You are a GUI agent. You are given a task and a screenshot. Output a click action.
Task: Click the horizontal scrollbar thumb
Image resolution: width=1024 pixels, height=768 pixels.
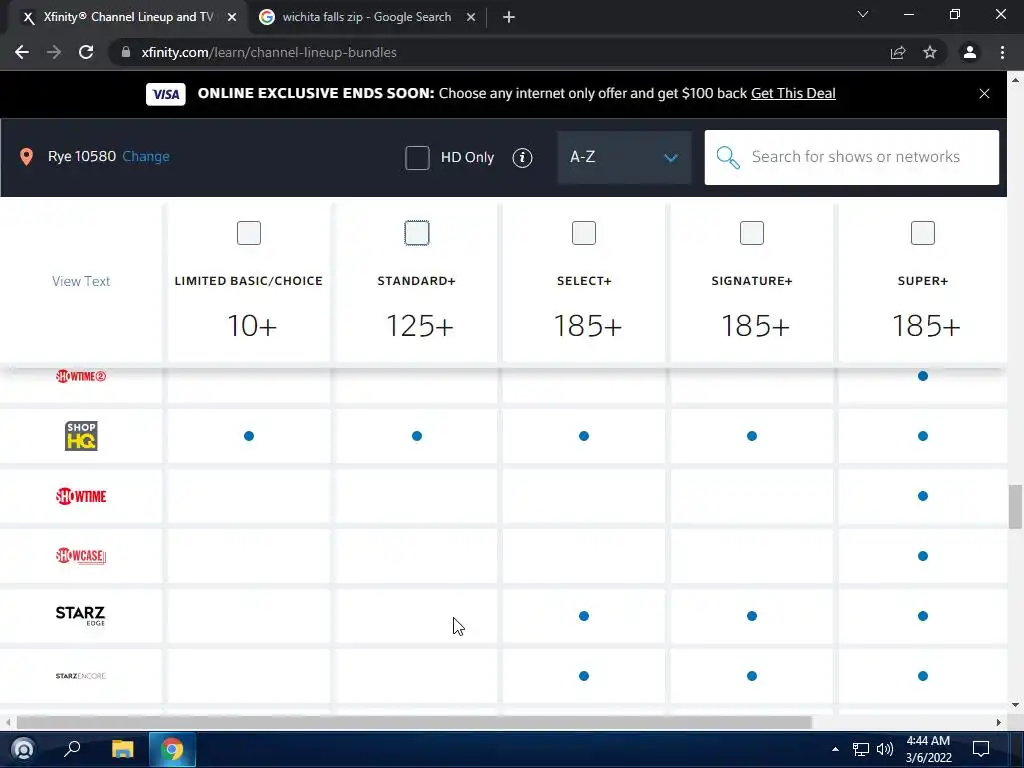pos(414,722)
